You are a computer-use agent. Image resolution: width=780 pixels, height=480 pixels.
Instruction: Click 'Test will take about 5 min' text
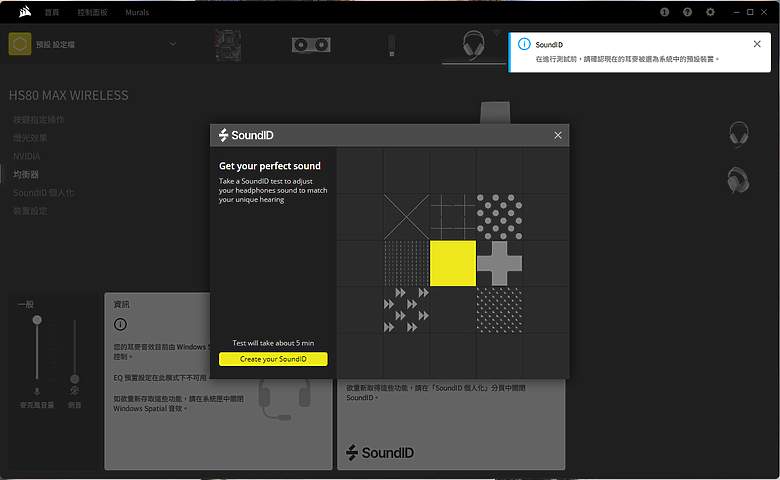pyautogui.click(x=273, y=343)
